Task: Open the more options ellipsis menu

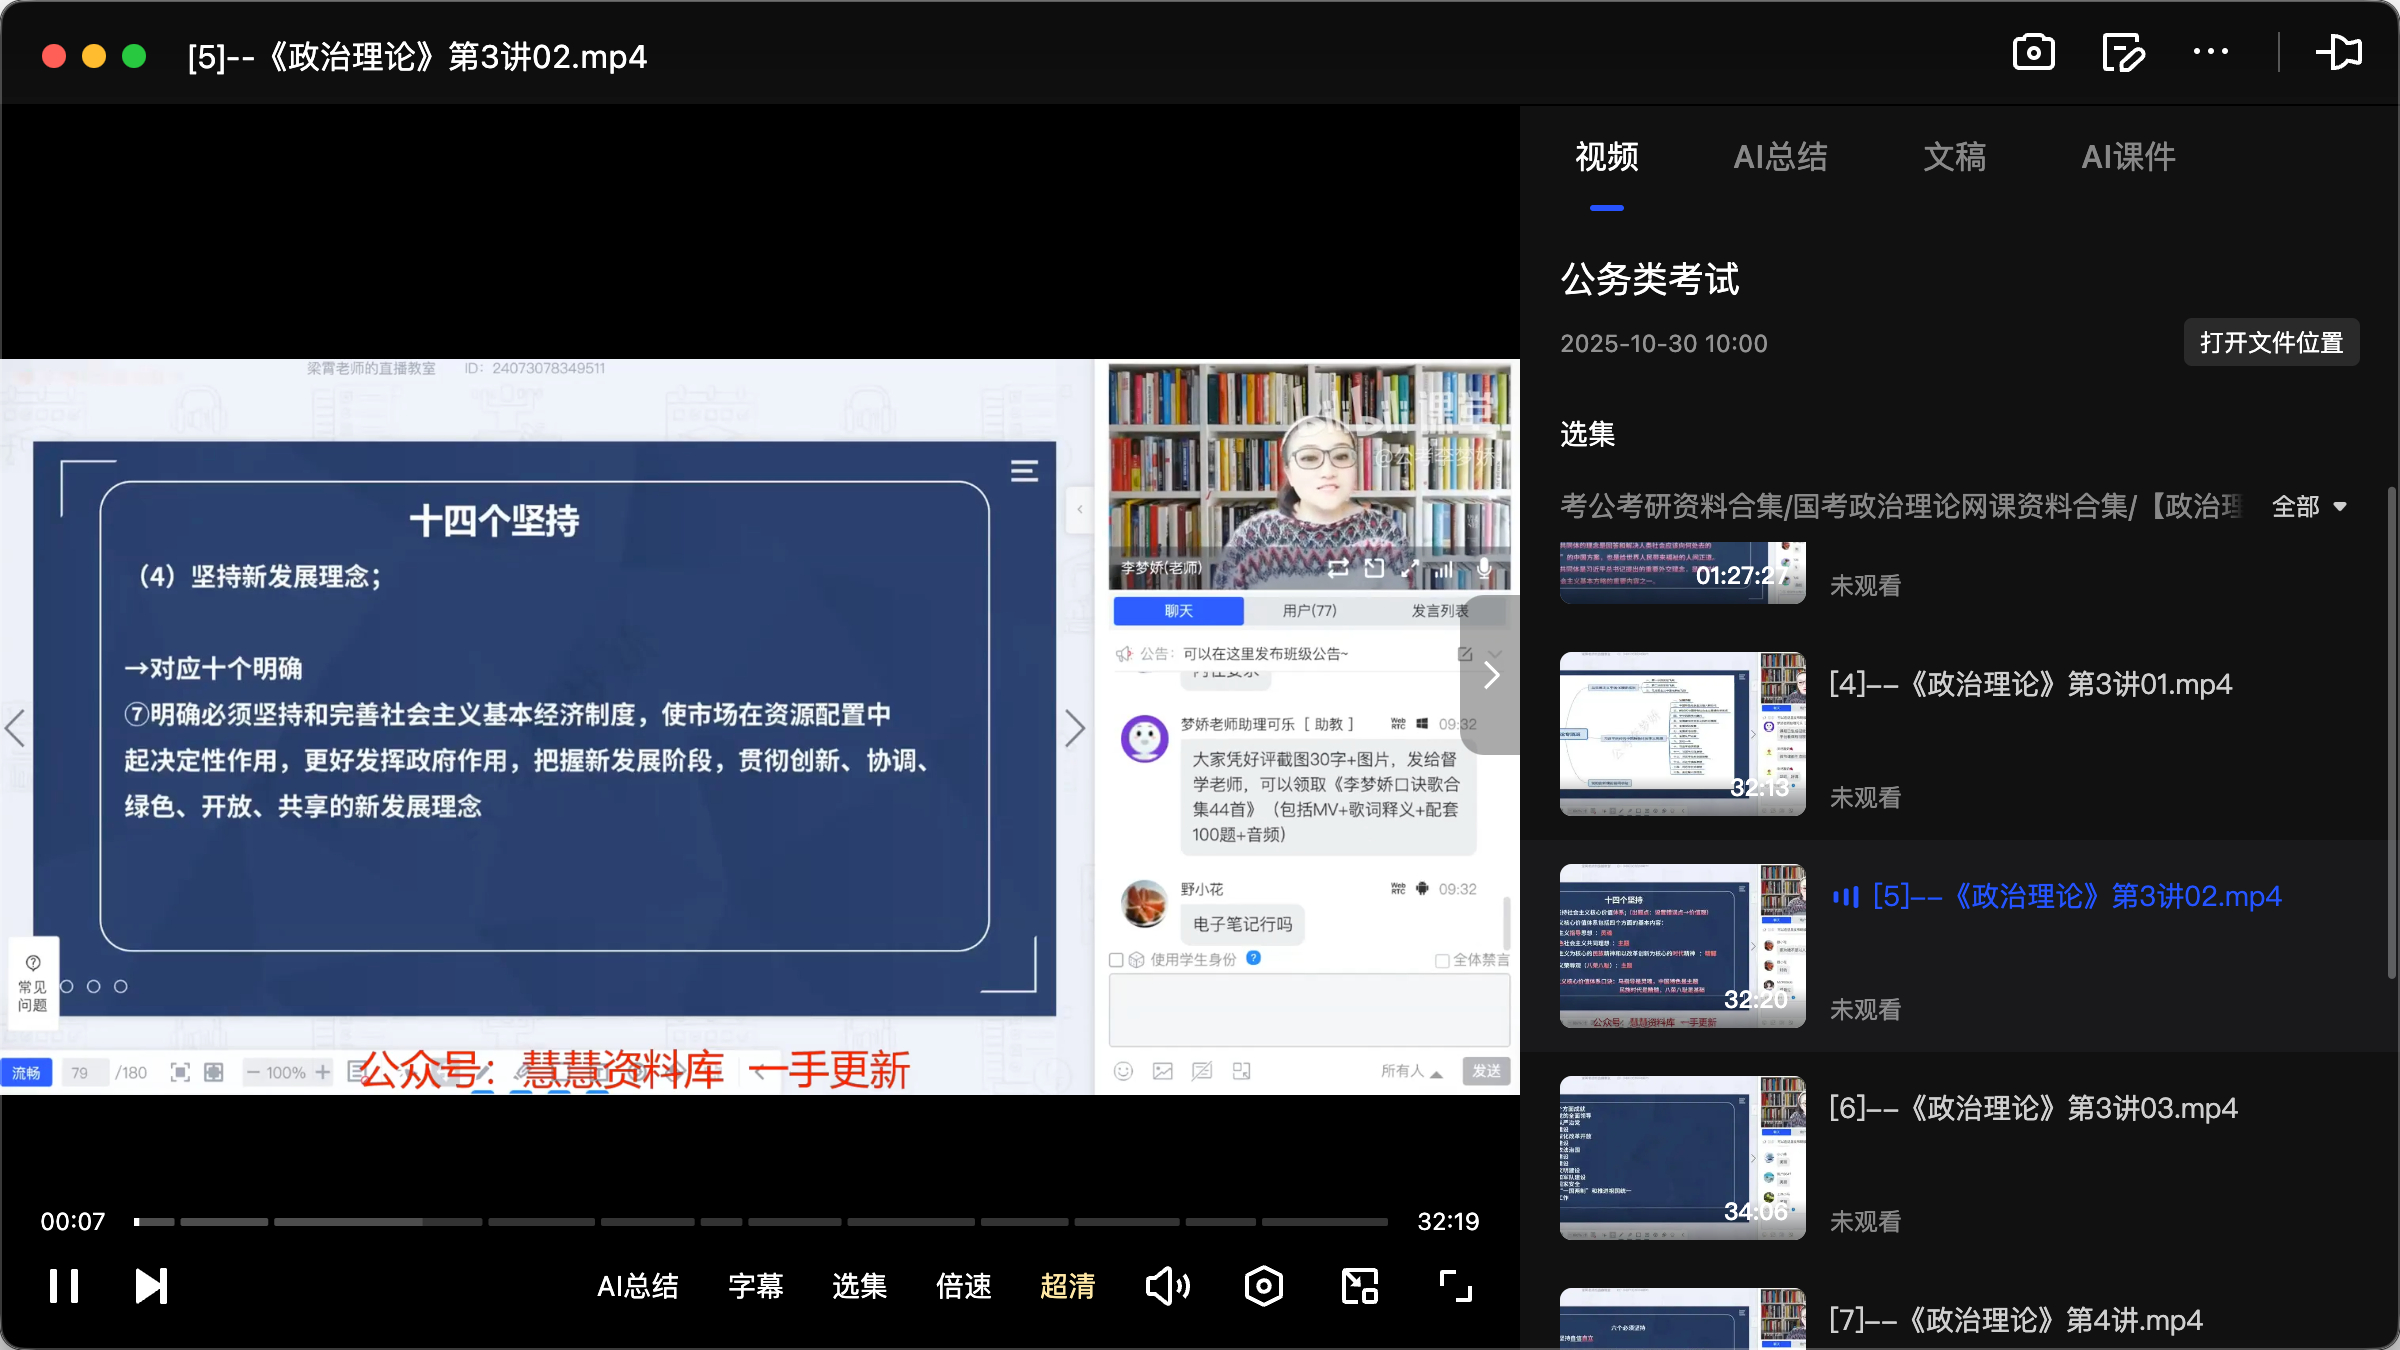Action: coord(2211,52)
